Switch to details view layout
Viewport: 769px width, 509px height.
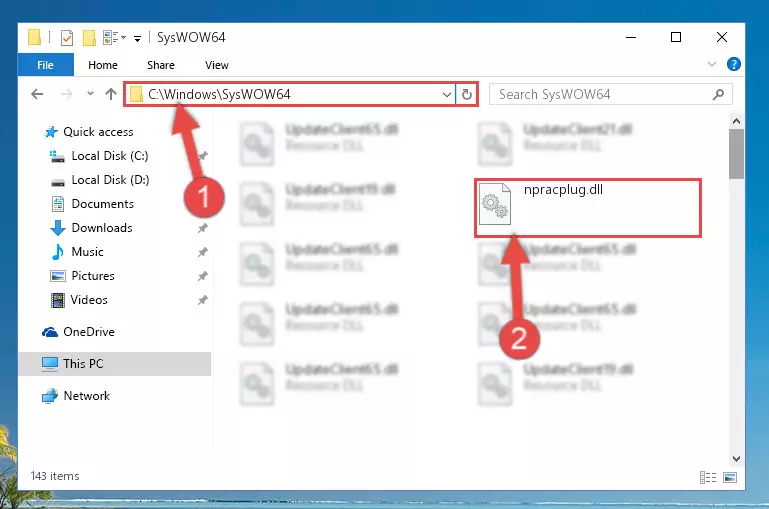(x=708, y=477)
